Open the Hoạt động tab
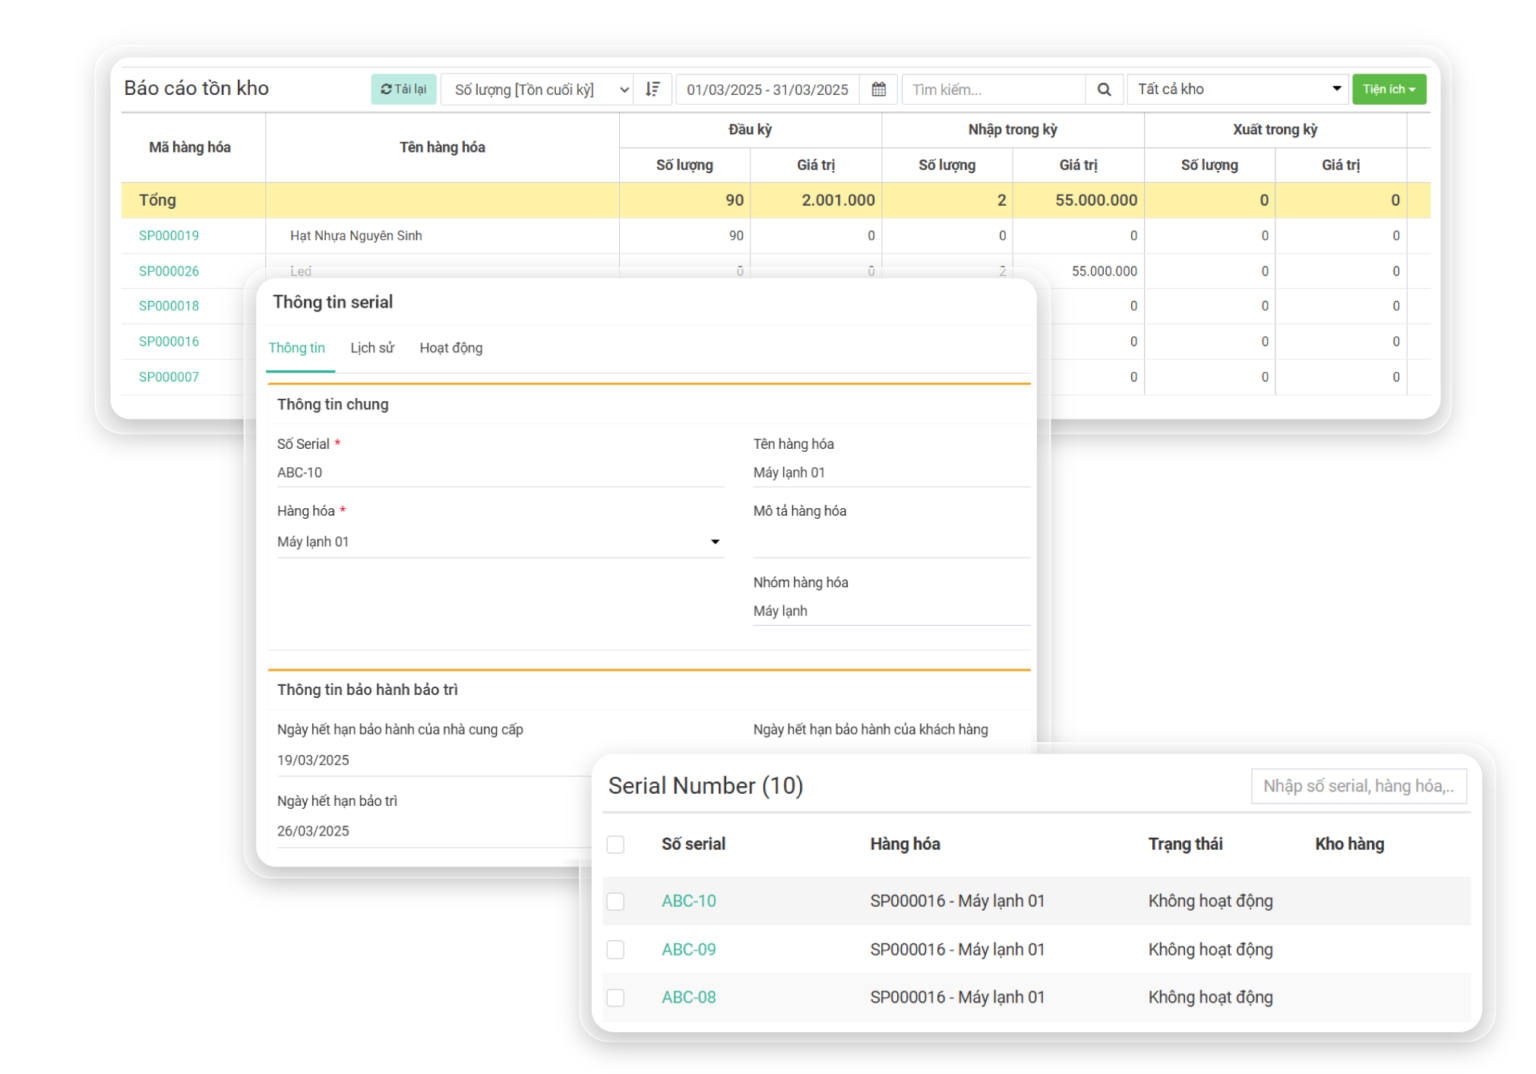Image resolution: width=1536 pixels, height=1074 pixels. 451,348
